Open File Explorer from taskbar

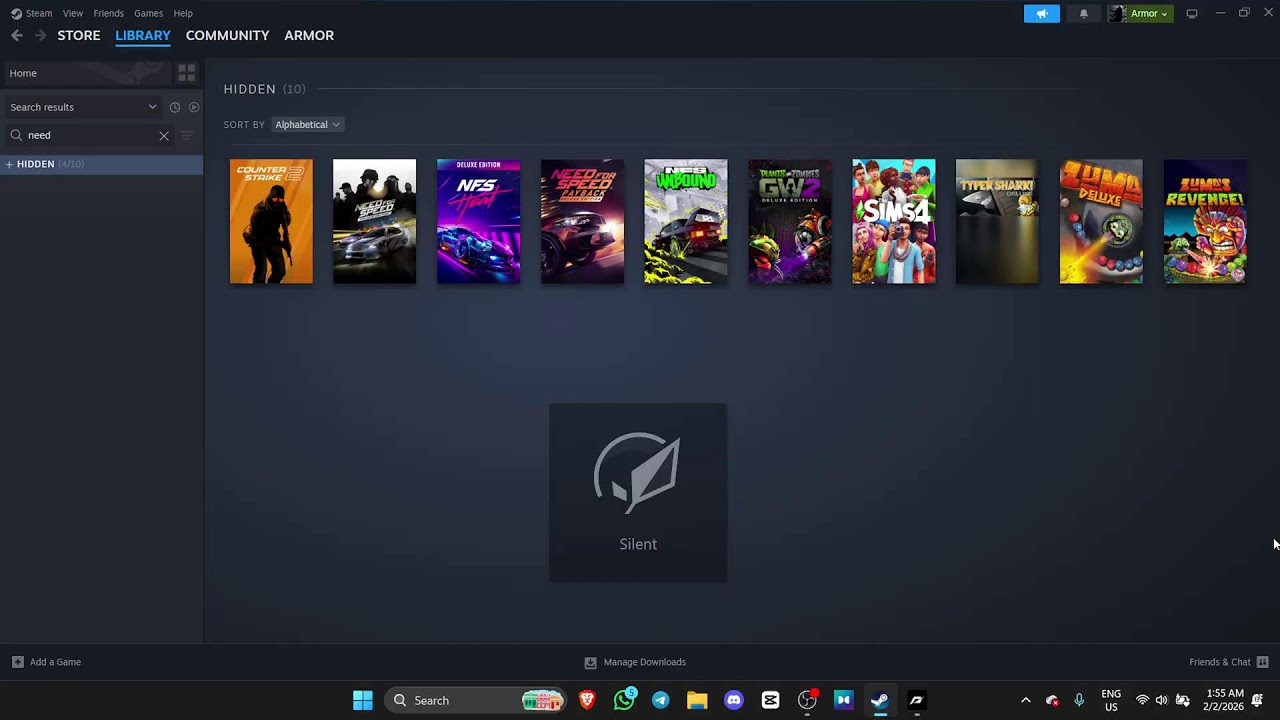pyautogui.click(x=697, y=700)
